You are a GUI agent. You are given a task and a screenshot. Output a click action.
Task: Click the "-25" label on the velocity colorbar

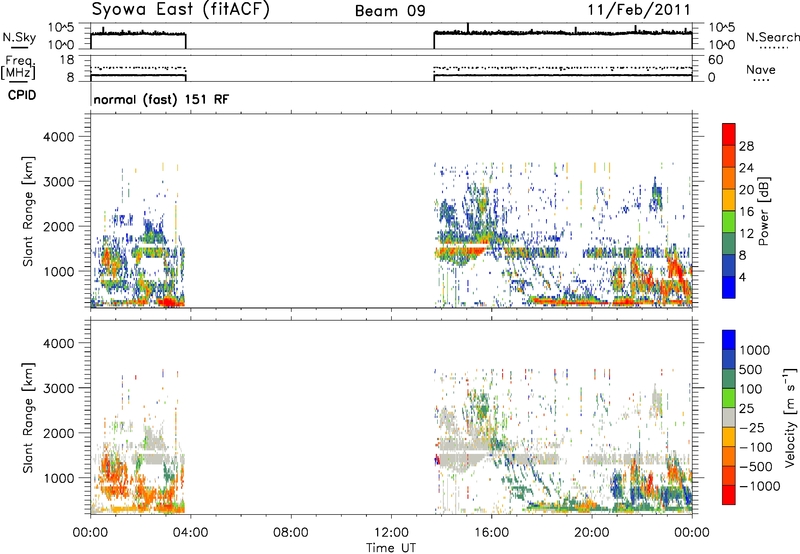pos(752,428)
